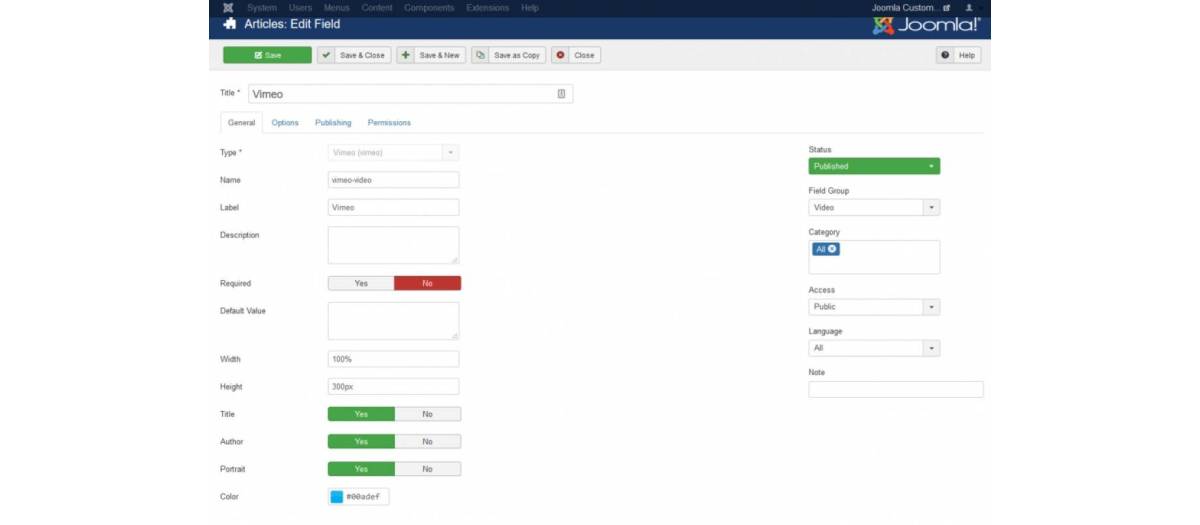Remove the 'All' category tag

(x=832, y=249)
